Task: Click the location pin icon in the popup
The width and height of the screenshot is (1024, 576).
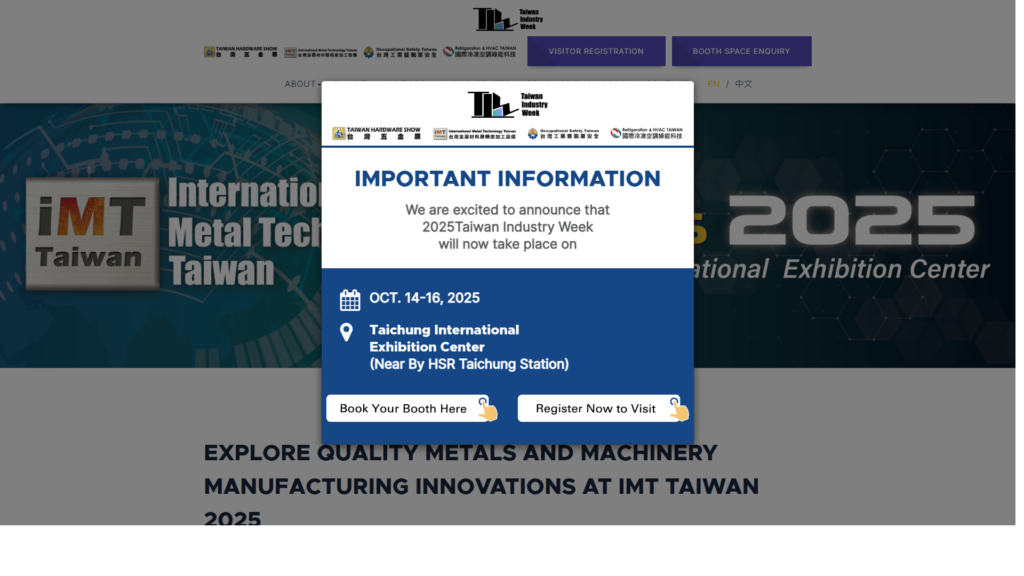Action: click(x=347, y=332)
